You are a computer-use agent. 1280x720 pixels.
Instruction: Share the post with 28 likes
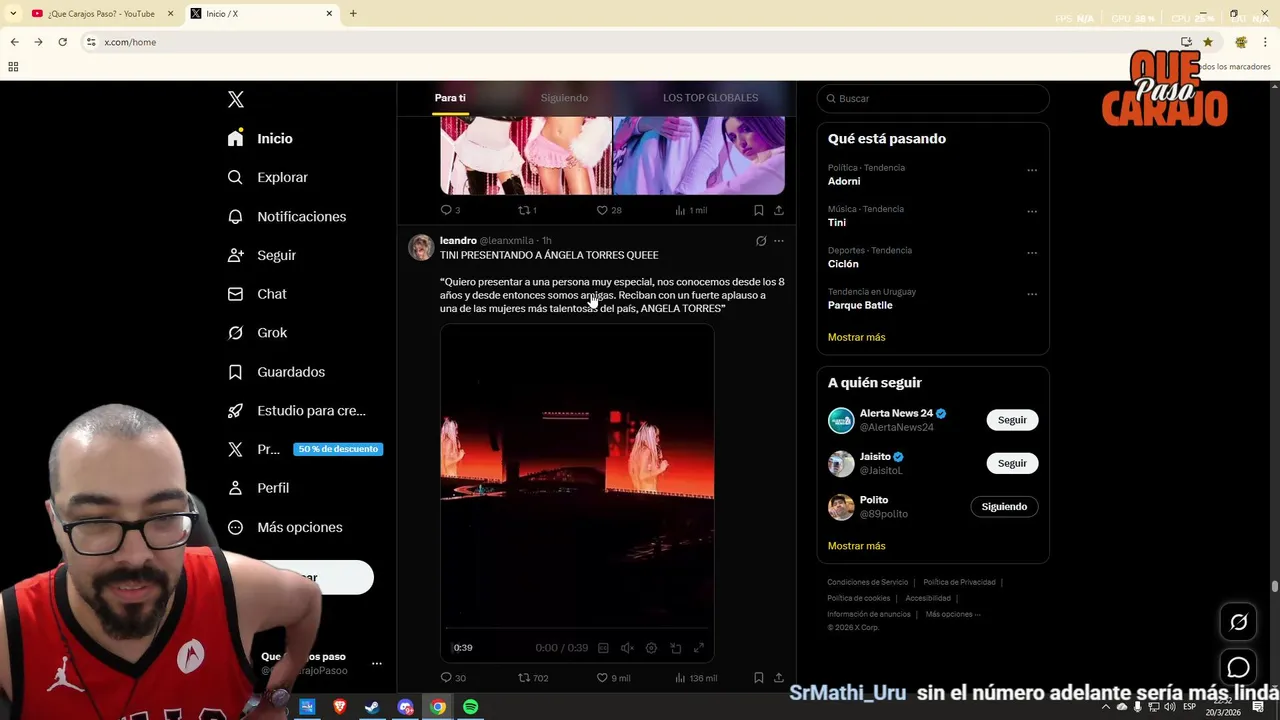click(x=779, y=210)
